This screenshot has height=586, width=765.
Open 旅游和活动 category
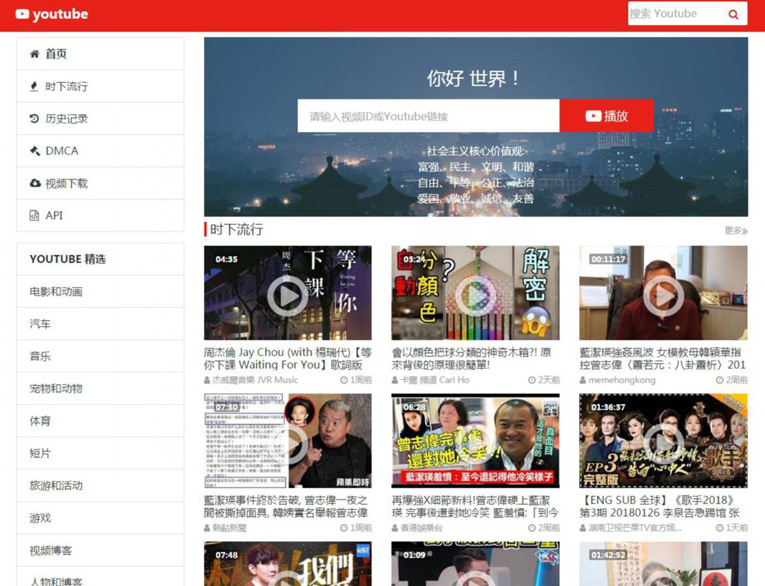[x=56, y=486]
